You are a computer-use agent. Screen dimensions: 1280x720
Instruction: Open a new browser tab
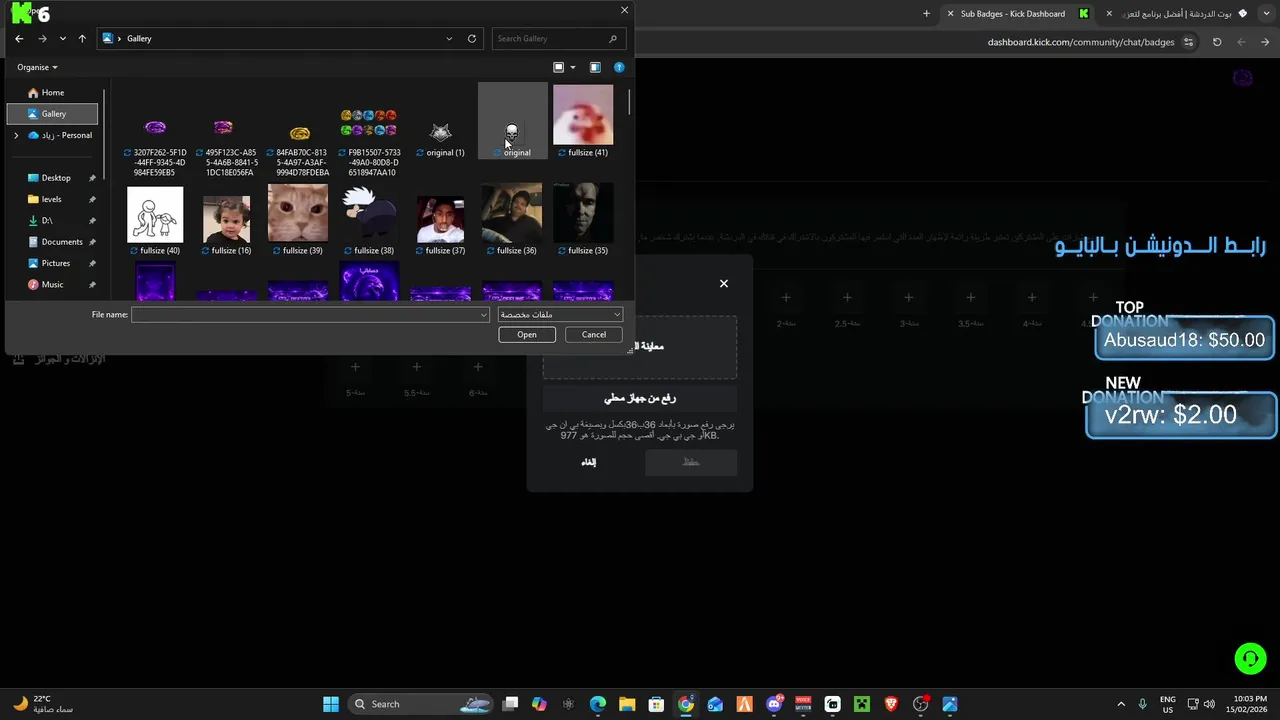coord(926,14)
